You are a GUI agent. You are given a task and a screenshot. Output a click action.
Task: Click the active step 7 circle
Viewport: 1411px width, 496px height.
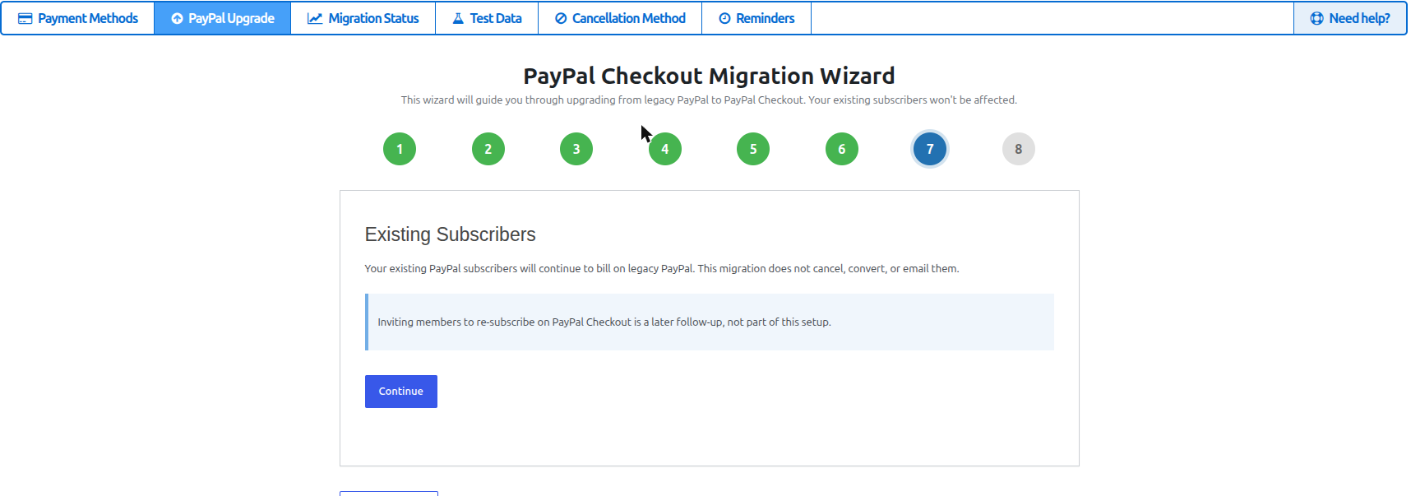point(930,149)
